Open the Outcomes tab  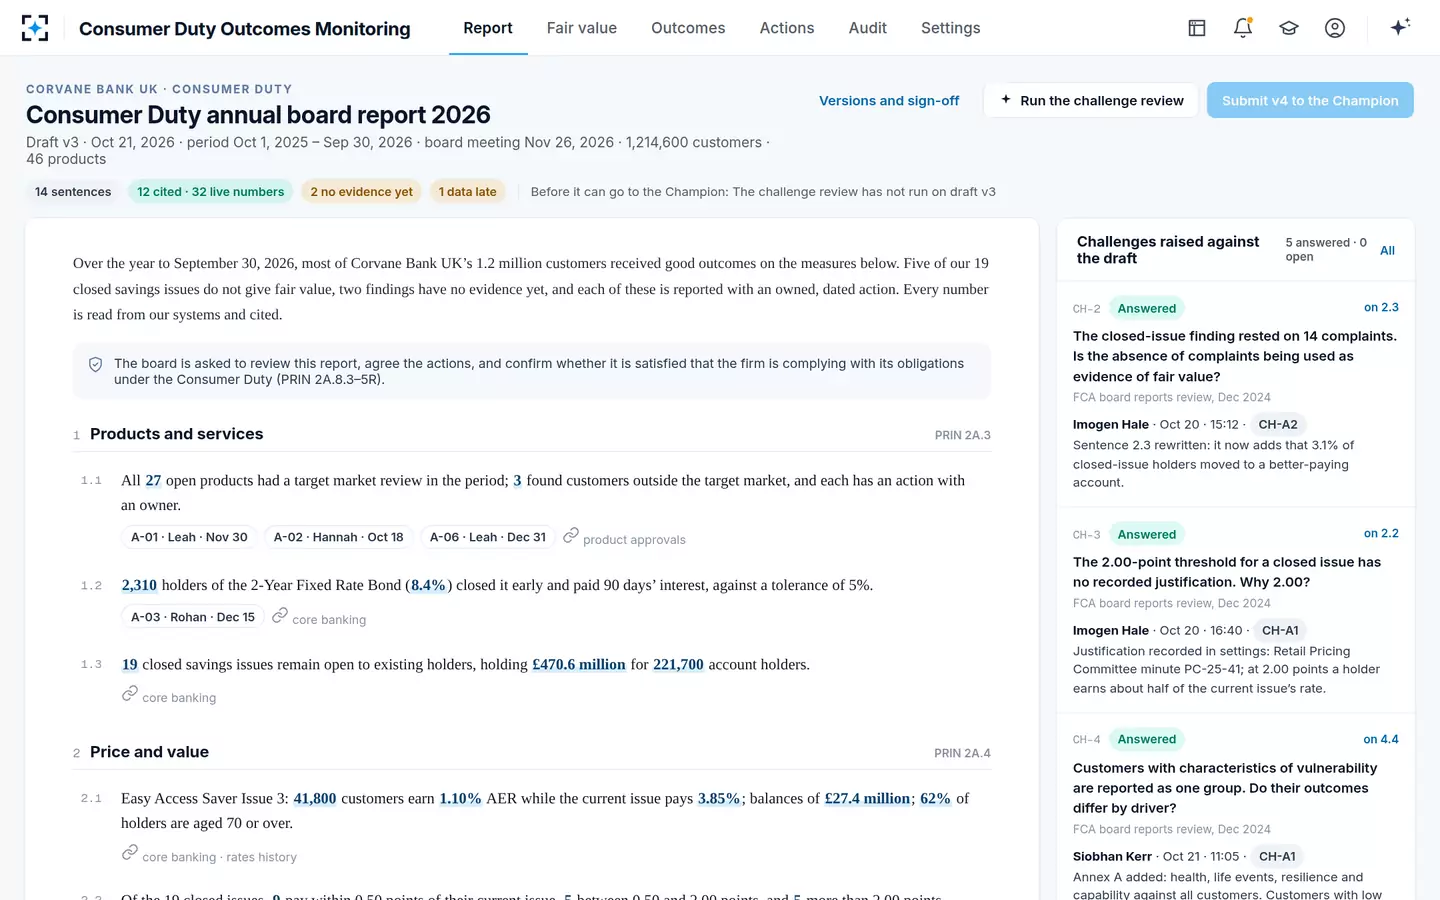(x=688, y=28)
